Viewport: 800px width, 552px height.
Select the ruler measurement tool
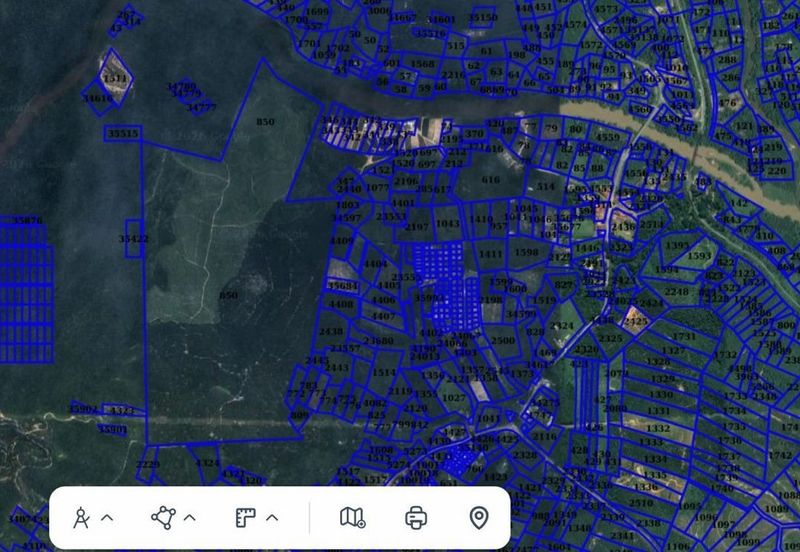[246, 517]
